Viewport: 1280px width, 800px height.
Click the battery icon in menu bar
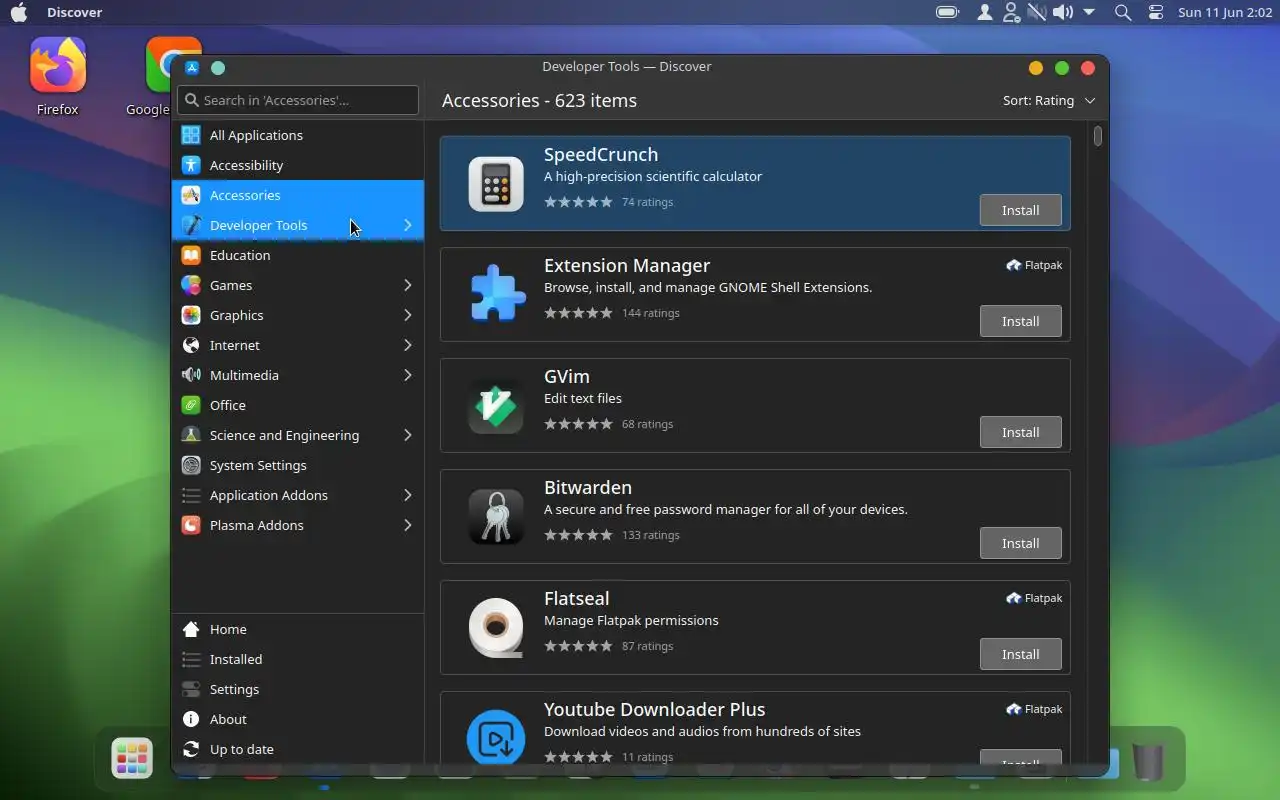point(947,12)
